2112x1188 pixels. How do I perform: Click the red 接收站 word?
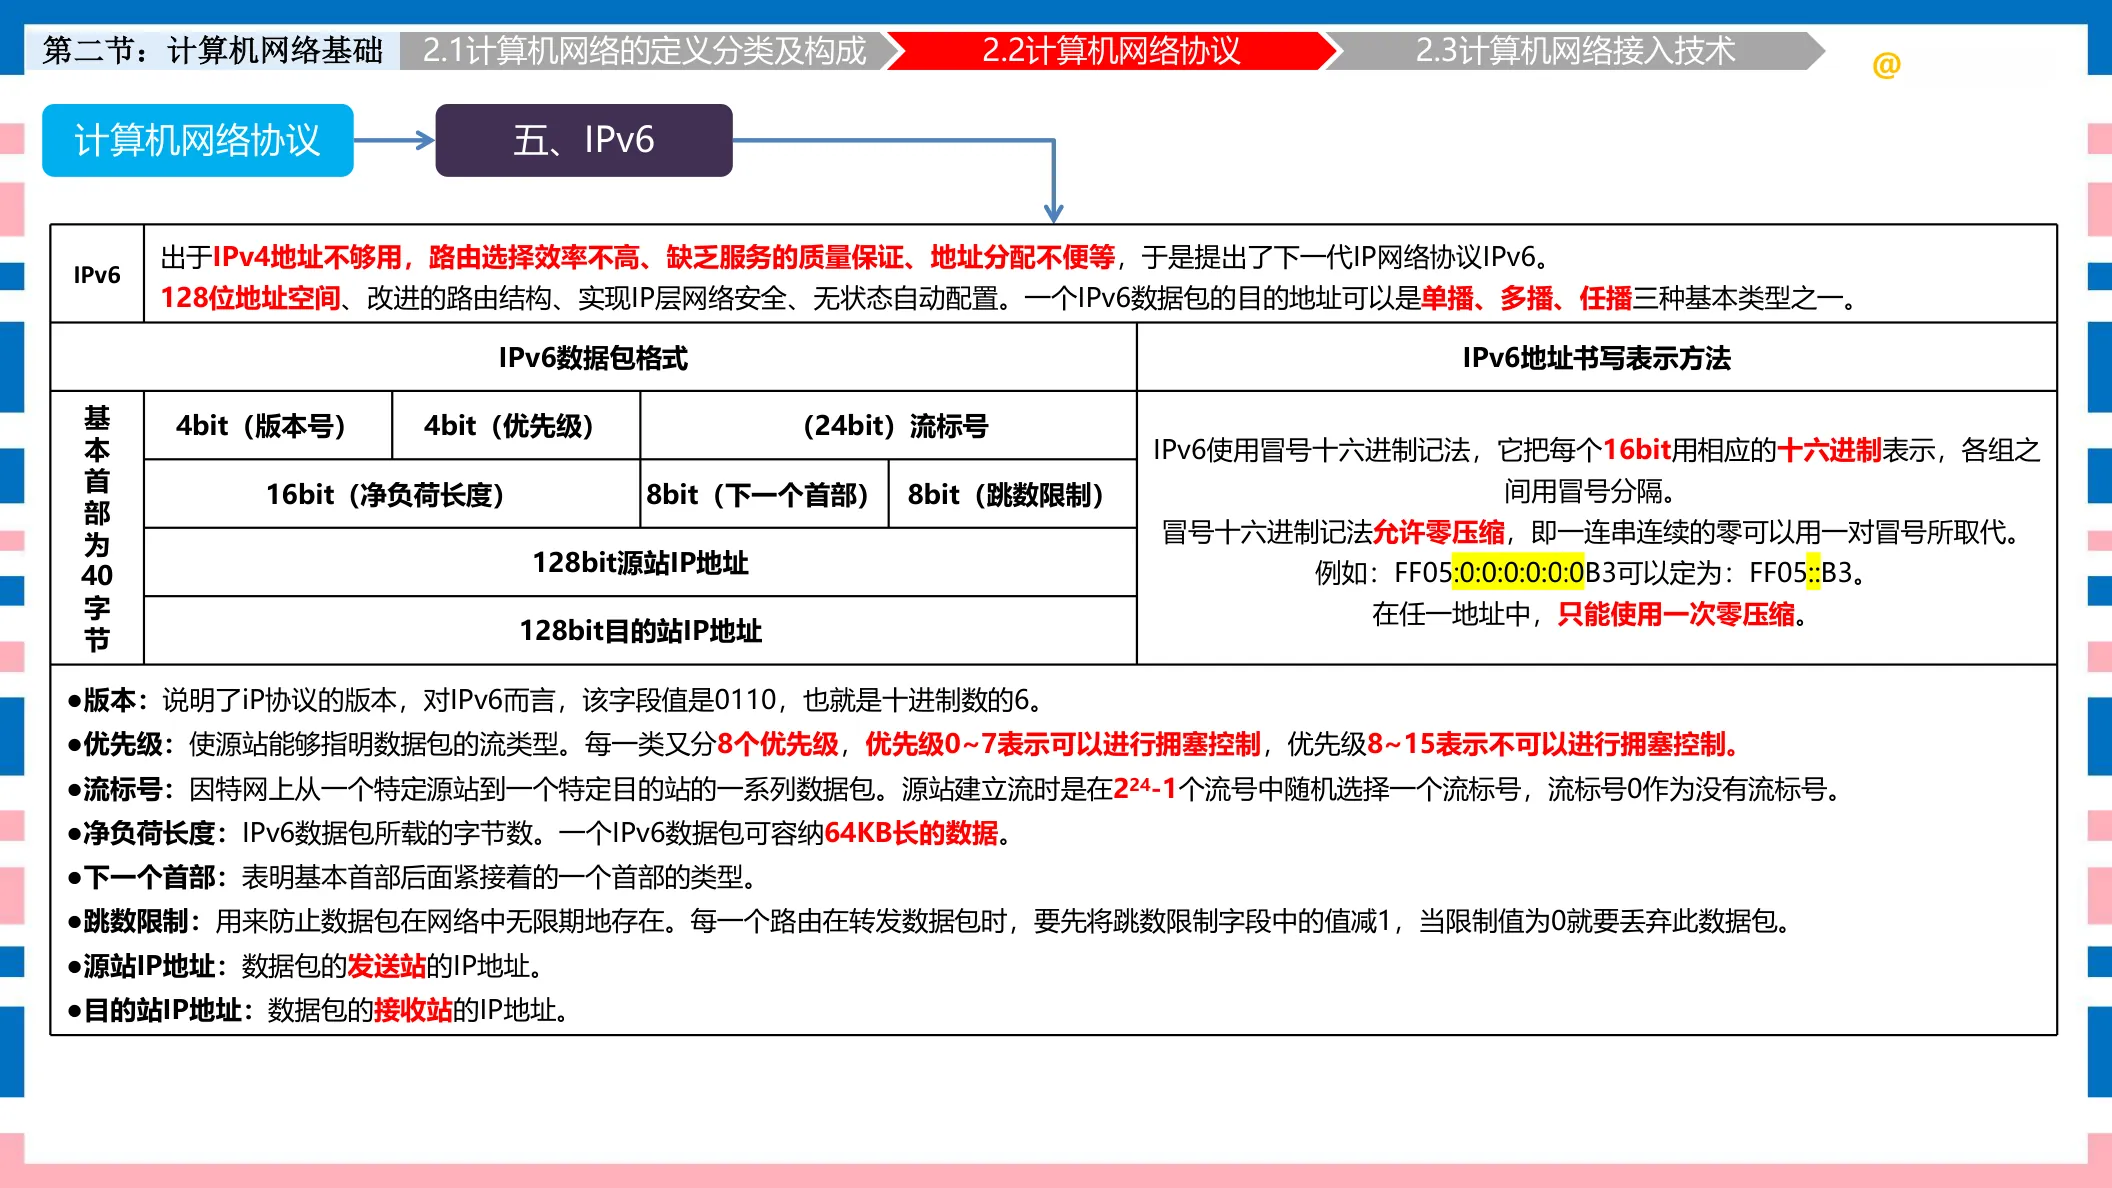pyautogui.click(x=413, y=1010)
